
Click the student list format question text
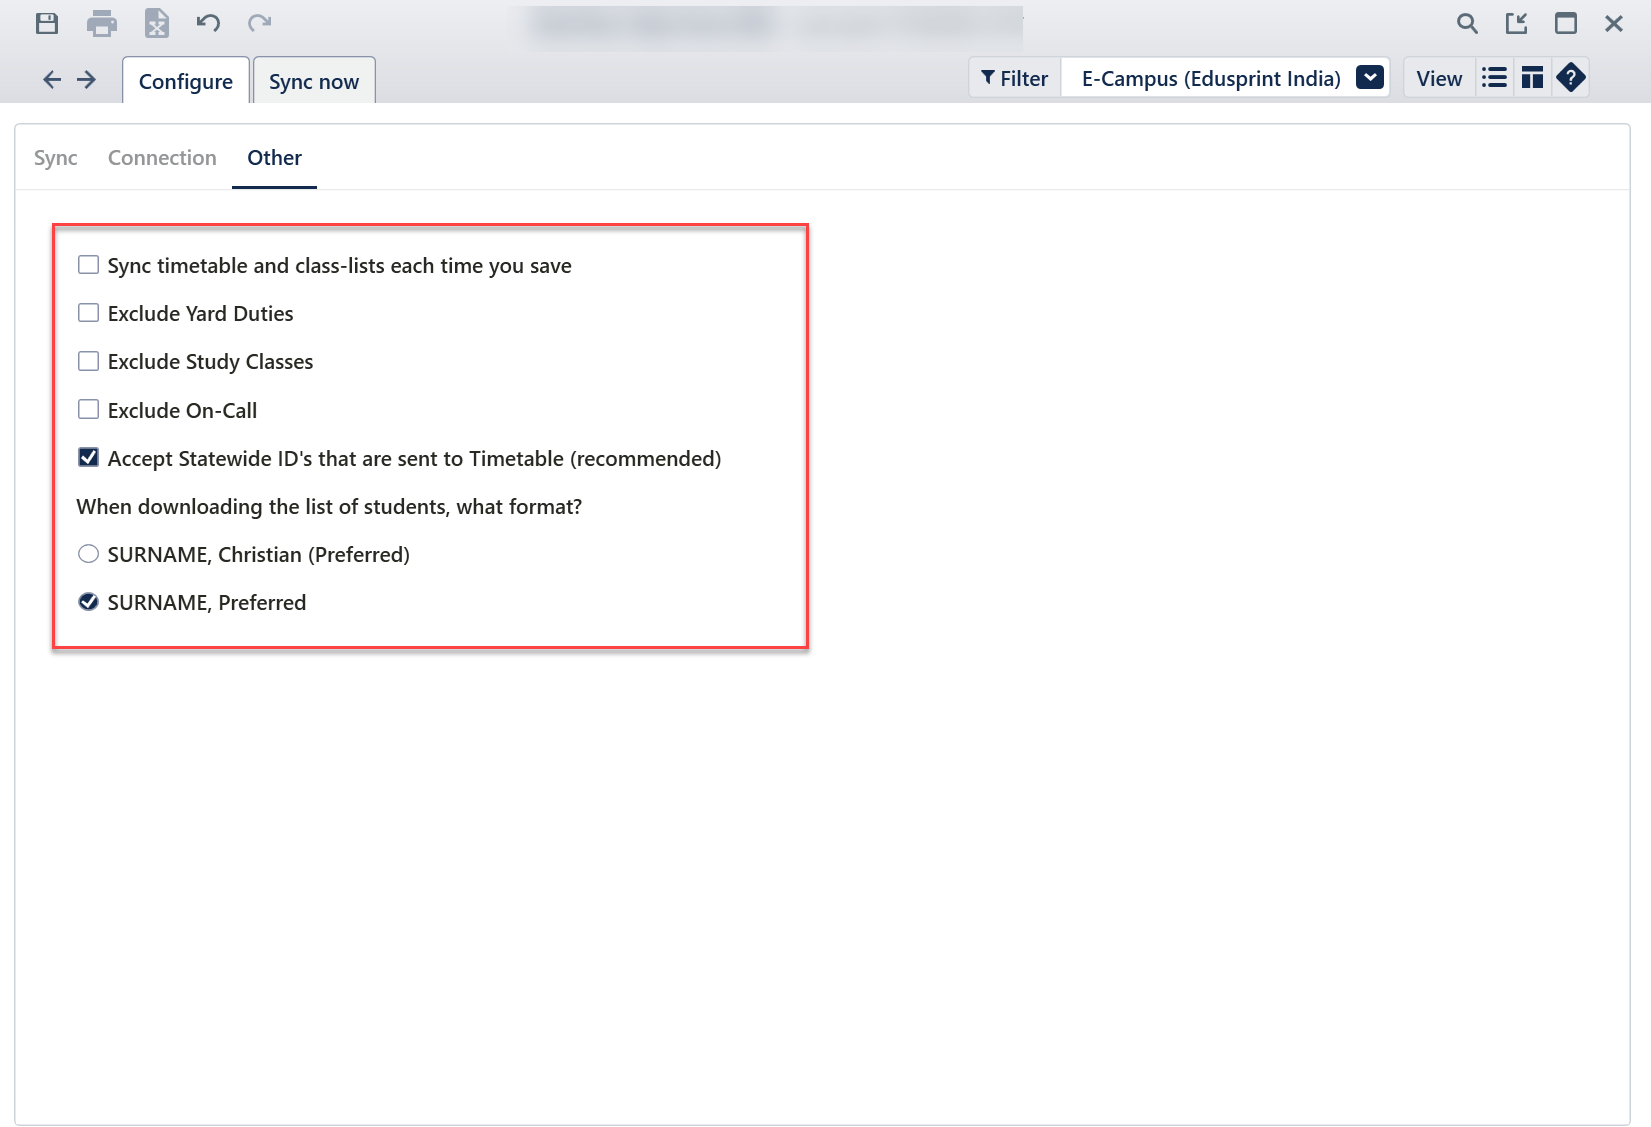click(x=329, y=506)
